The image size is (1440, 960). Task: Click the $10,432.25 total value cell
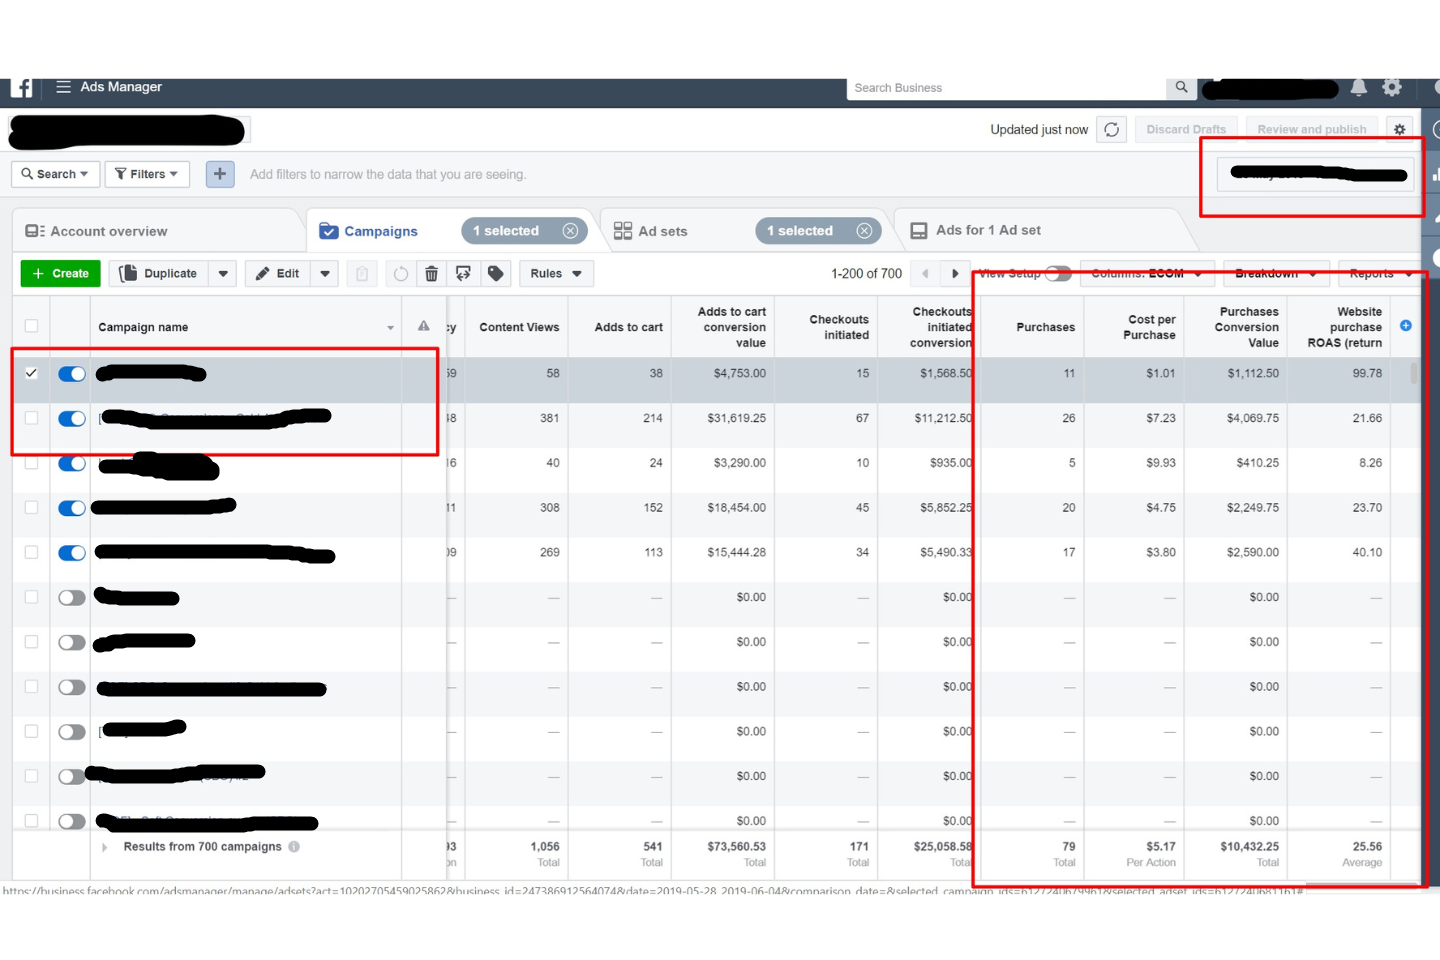point(1249,846)
